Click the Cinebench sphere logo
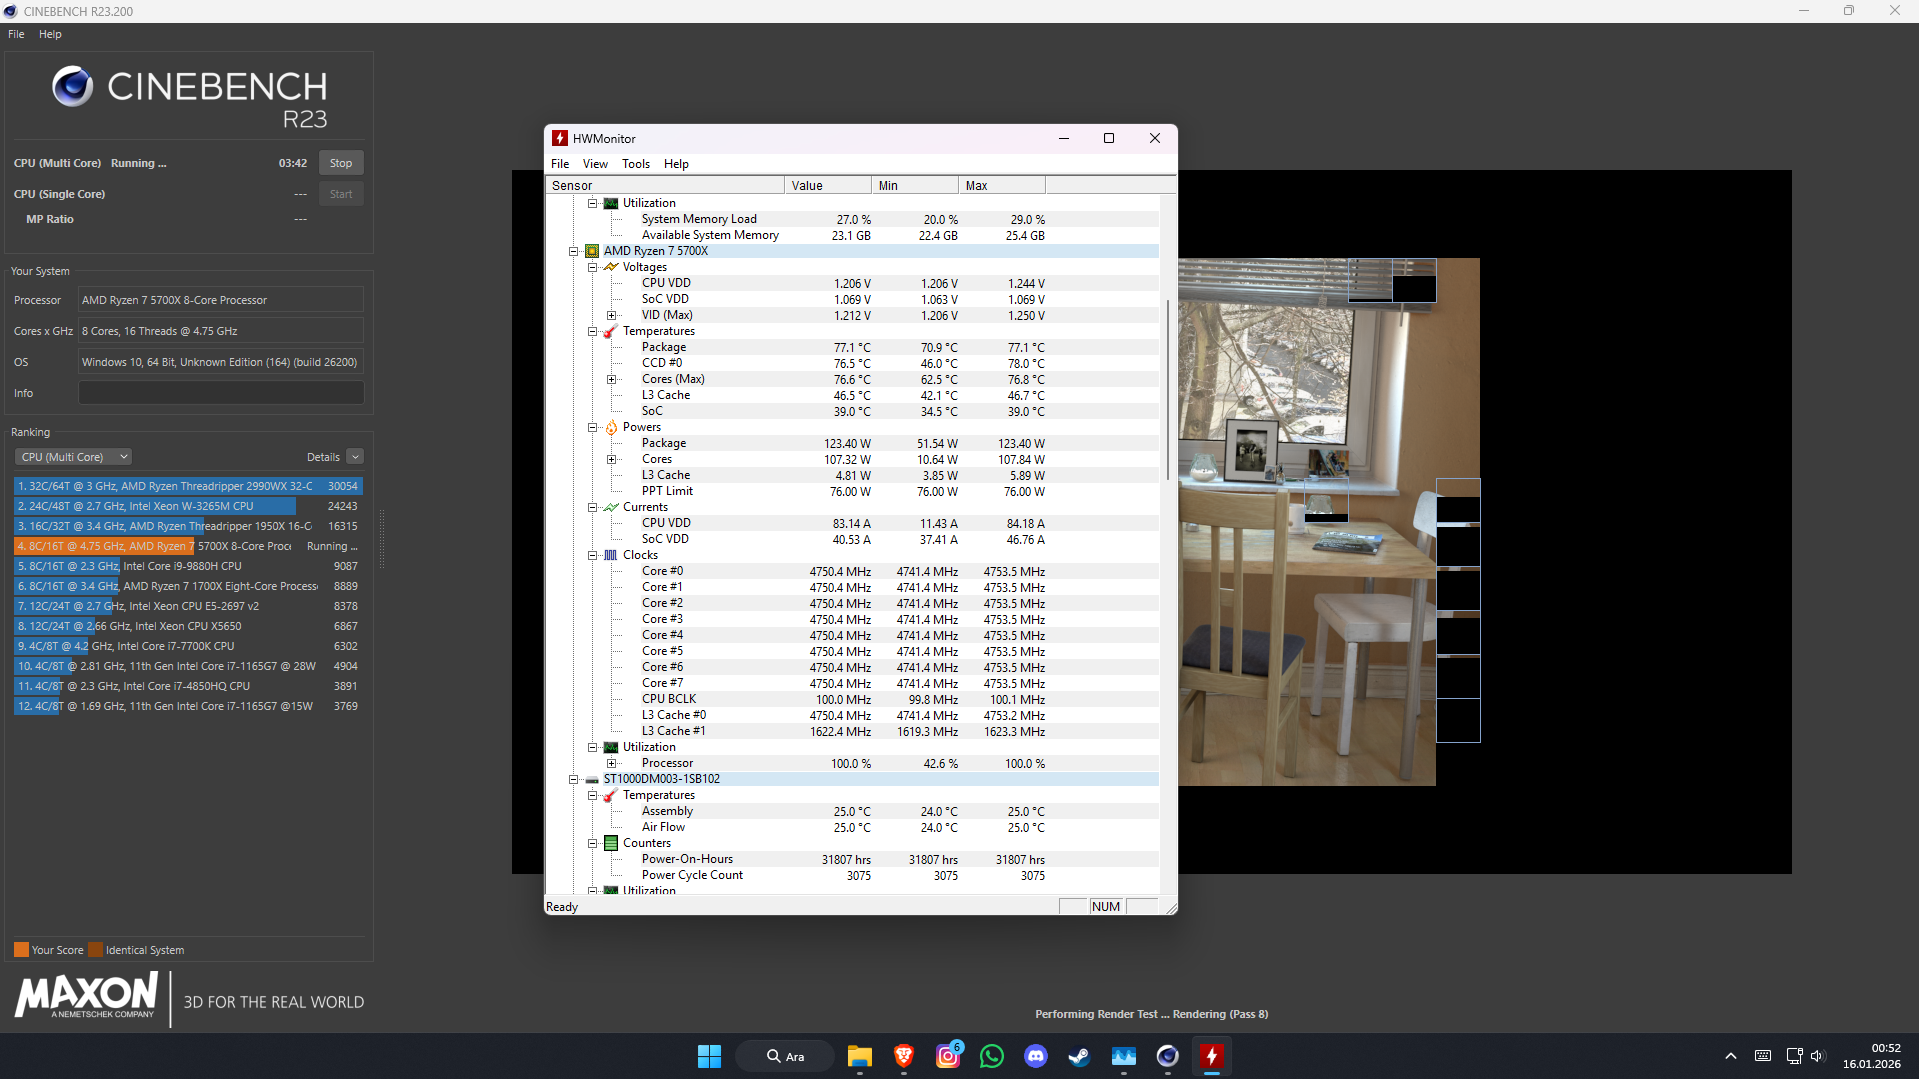 [72, 87]
